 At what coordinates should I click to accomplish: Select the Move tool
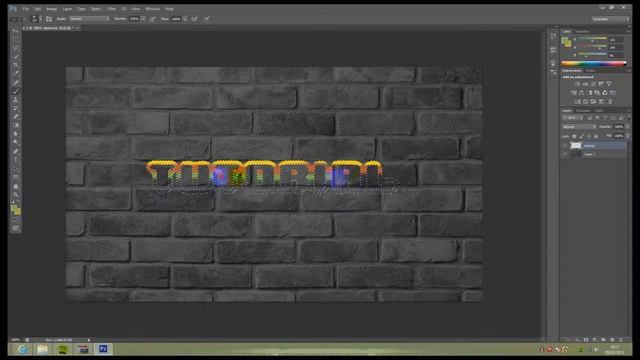[16, 31]
